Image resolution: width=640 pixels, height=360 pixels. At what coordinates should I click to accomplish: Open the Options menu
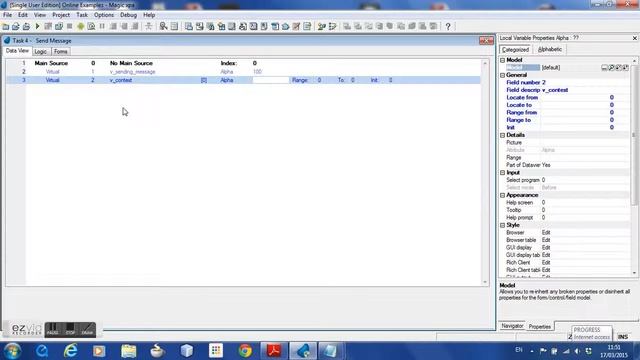(104, 15)
